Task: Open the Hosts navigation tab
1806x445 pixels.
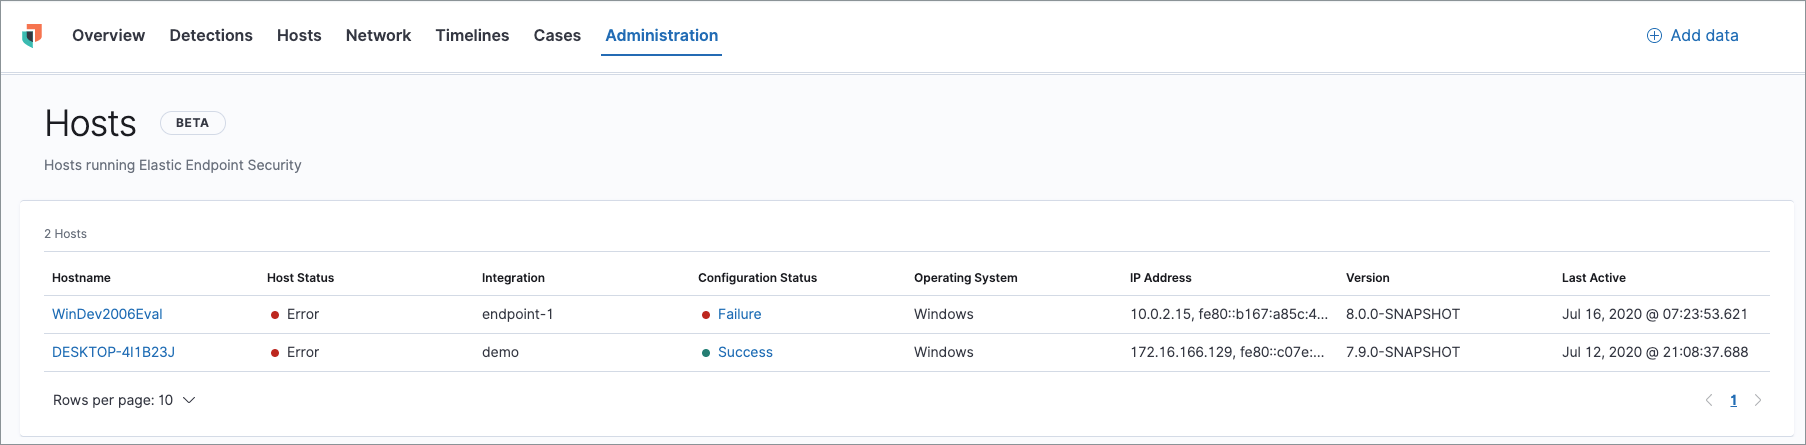Action: [x=299, y=36]
